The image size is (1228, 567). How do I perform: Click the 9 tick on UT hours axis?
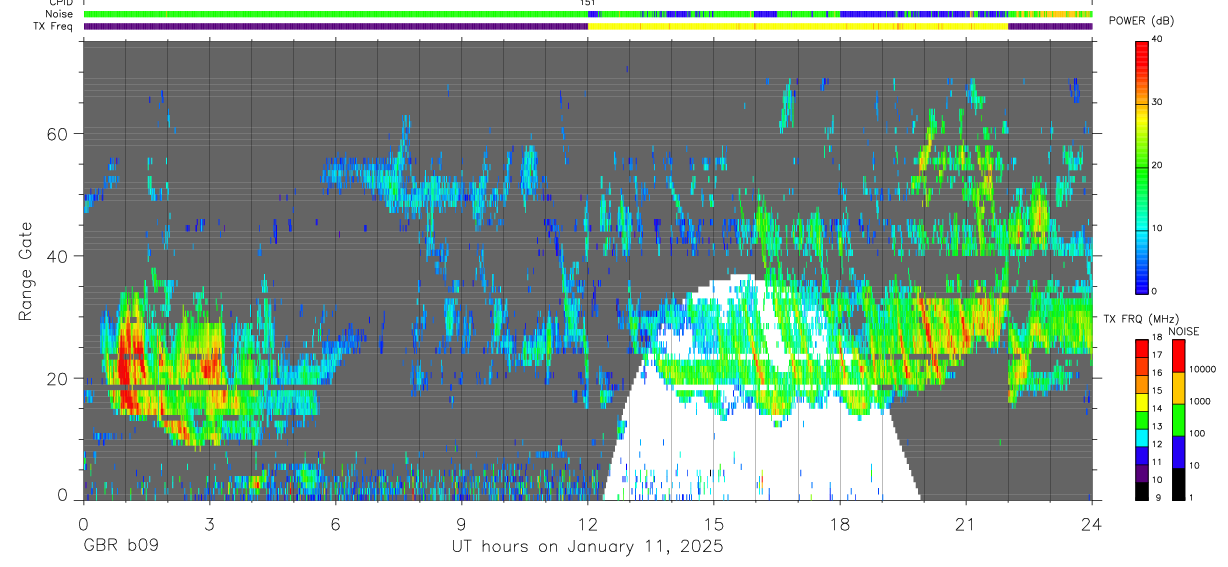pyautogui.click(x=462, y=524)
